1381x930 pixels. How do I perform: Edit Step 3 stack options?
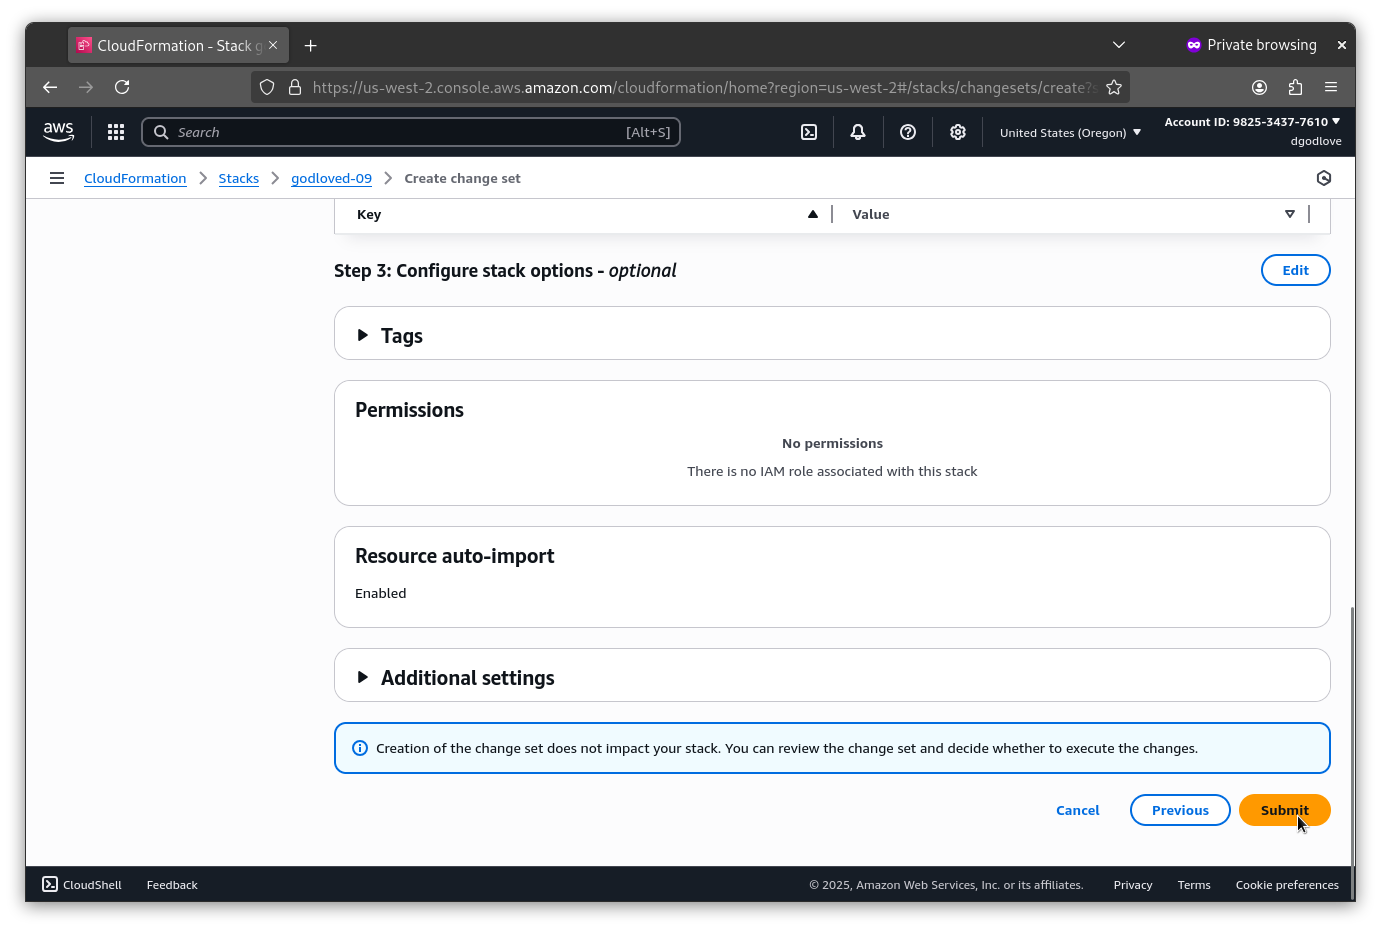(1295, 270)
